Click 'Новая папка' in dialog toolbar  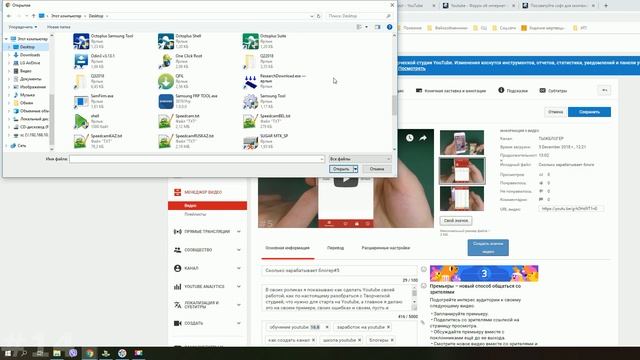[x=59, y=27]
